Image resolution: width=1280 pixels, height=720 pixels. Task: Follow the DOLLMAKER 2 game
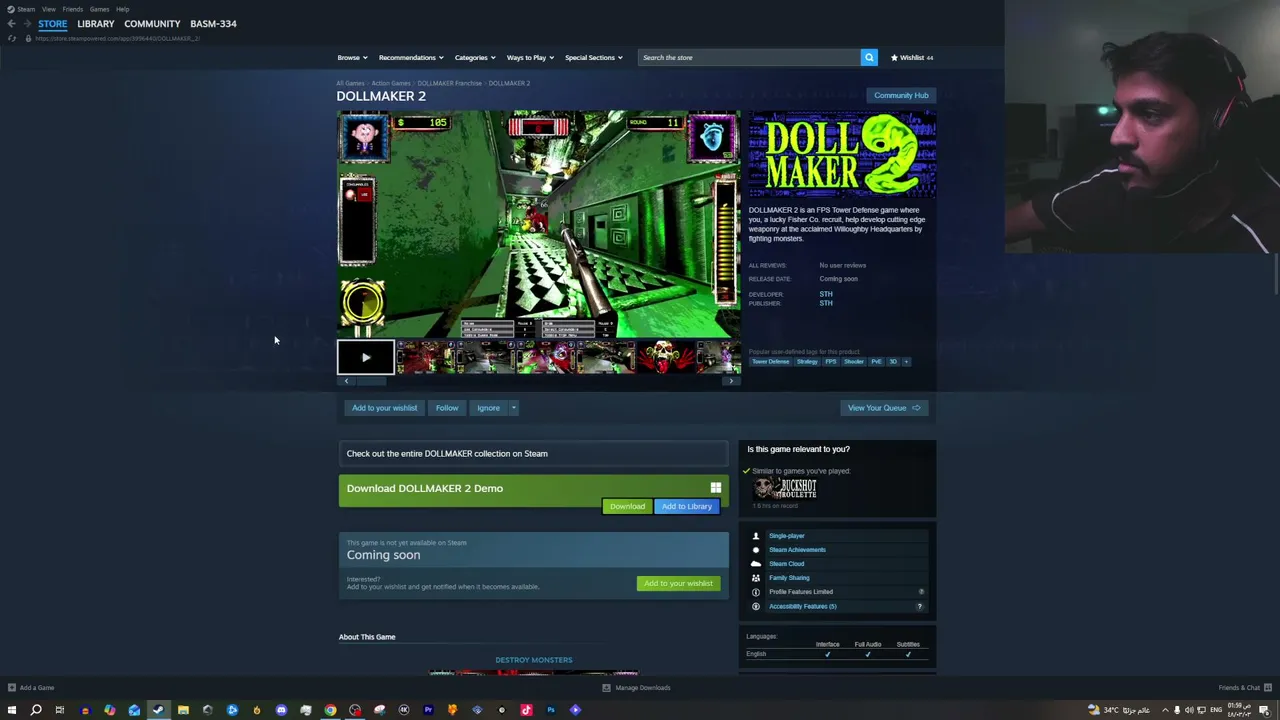click(x=447, y=408)
